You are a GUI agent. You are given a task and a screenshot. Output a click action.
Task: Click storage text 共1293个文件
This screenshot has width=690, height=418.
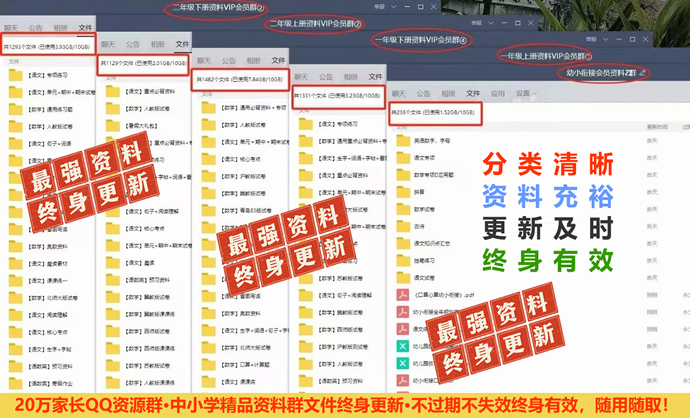[20, 47]
